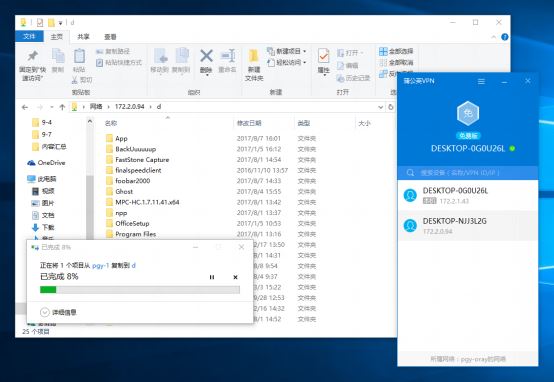Select This PC in navigation pane
Viewport: 554px width, 382px height.
pyautogui.click(x=42, y=179)
